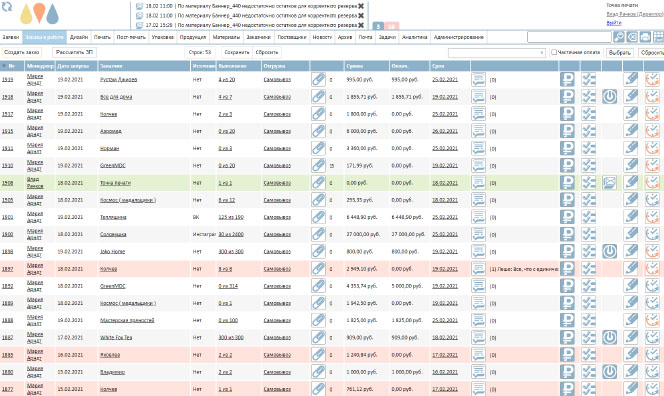Click the power icon in order 1938 row
The width and height of the screenshot is (664, 396).
pos(609,97)
